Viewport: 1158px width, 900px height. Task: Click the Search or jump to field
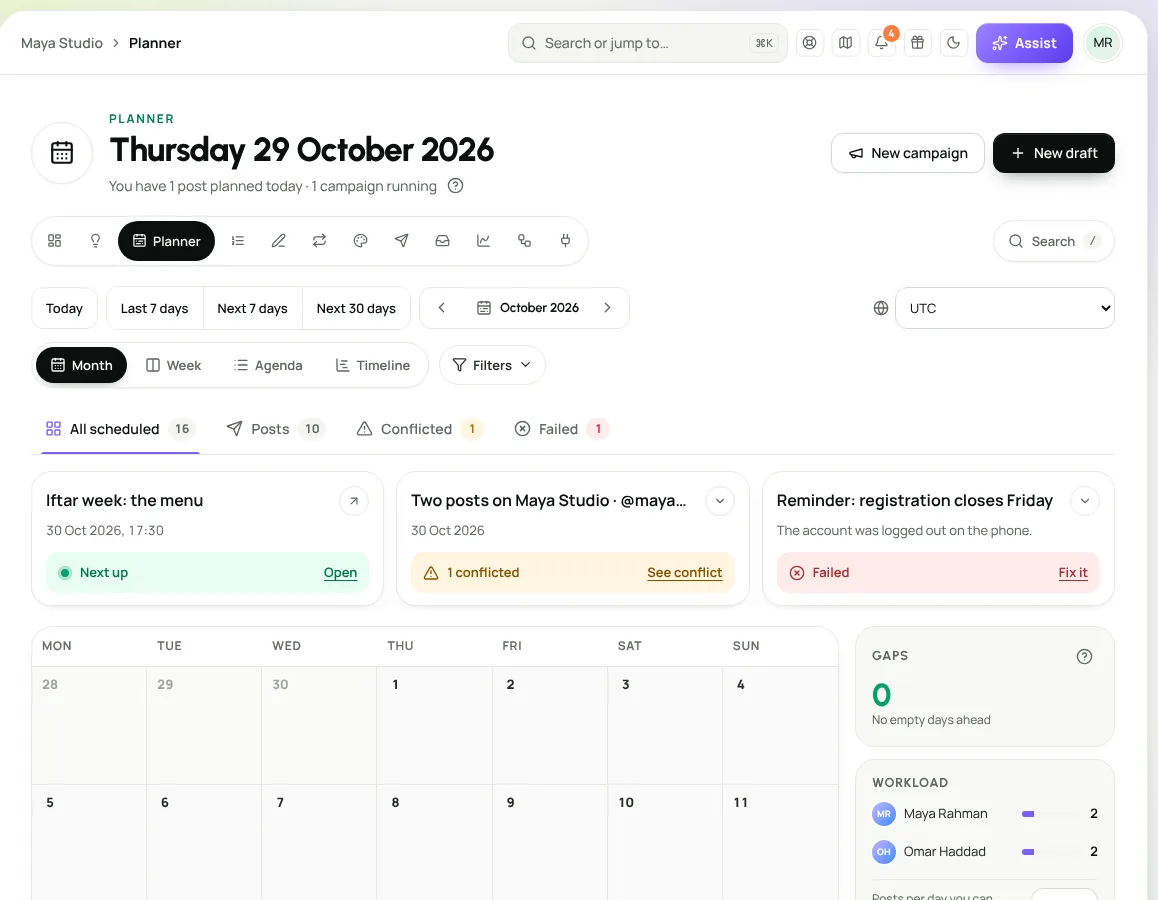pyautogui.click(x=648, y=43)
